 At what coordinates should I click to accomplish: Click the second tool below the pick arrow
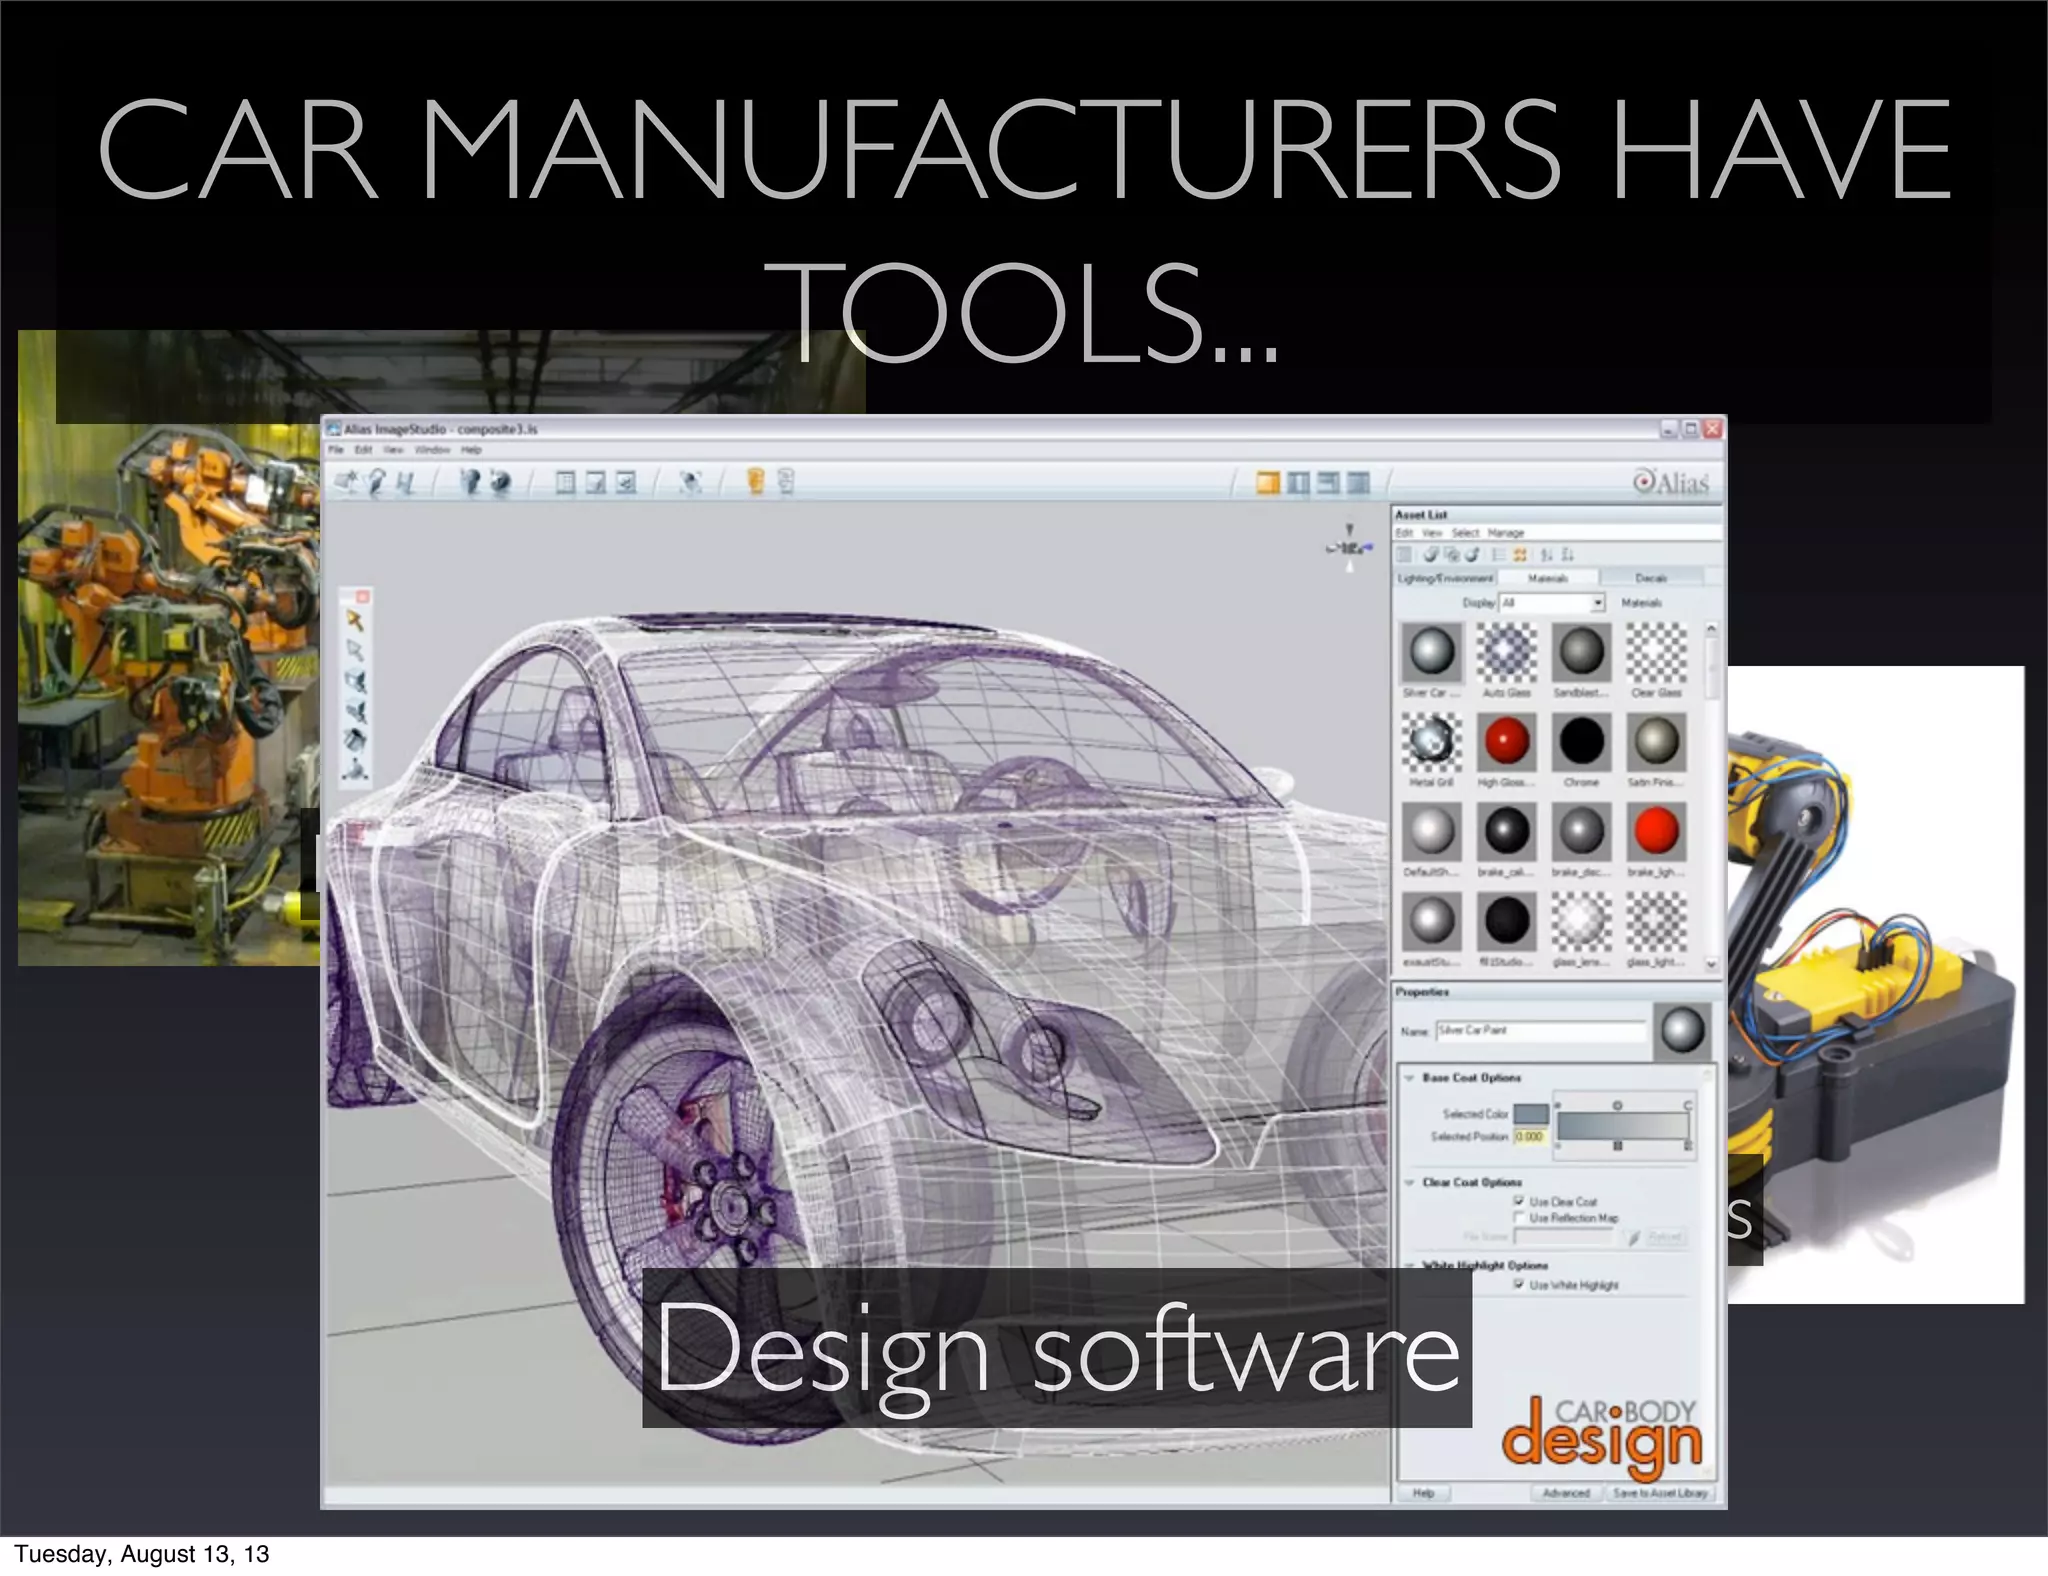click(356, 681)
